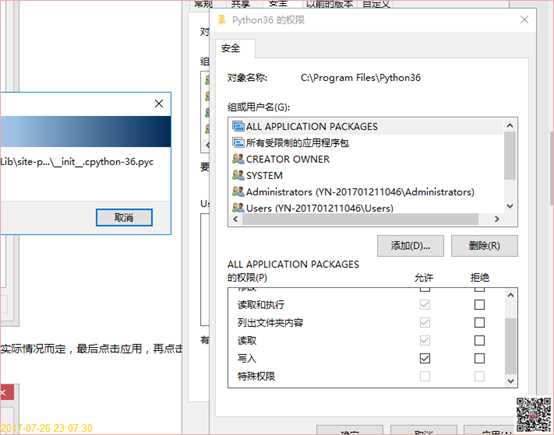Toggle deny checkbox for 写入
This screenshot has width=554, height=435.
coord(479,358)
